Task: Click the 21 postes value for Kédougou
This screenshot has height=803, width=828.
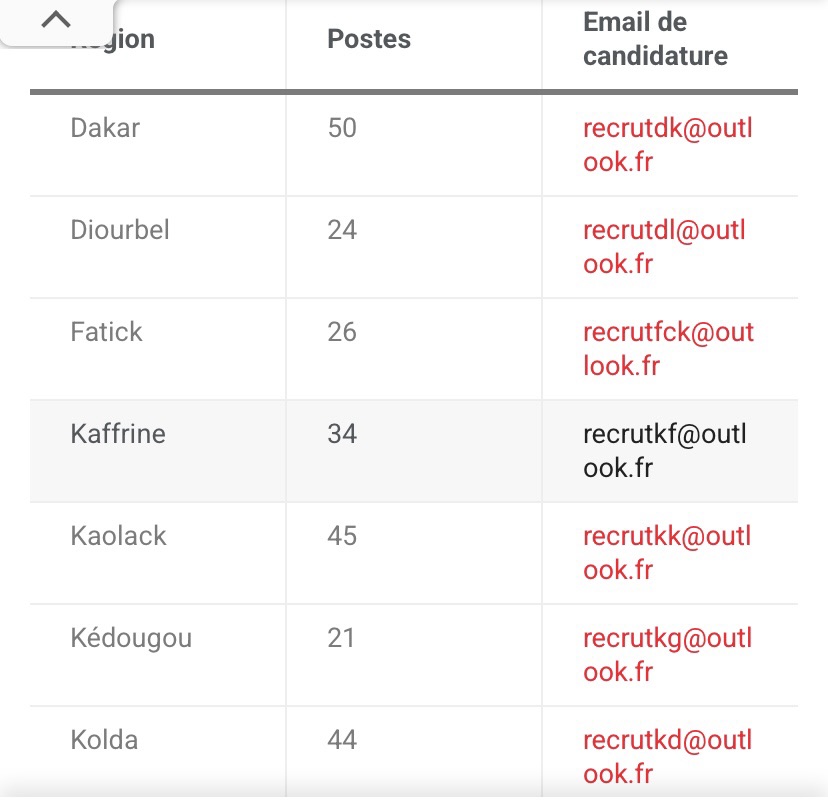Action: (x=341, y=638)
